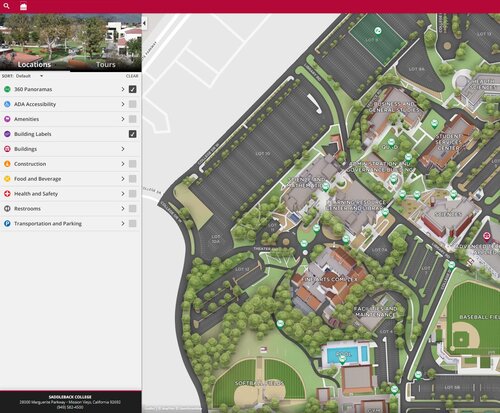This screenshot has height=413, width=500.
Task: Expand the Health and Safety chevron
Action: click(123, 194)
